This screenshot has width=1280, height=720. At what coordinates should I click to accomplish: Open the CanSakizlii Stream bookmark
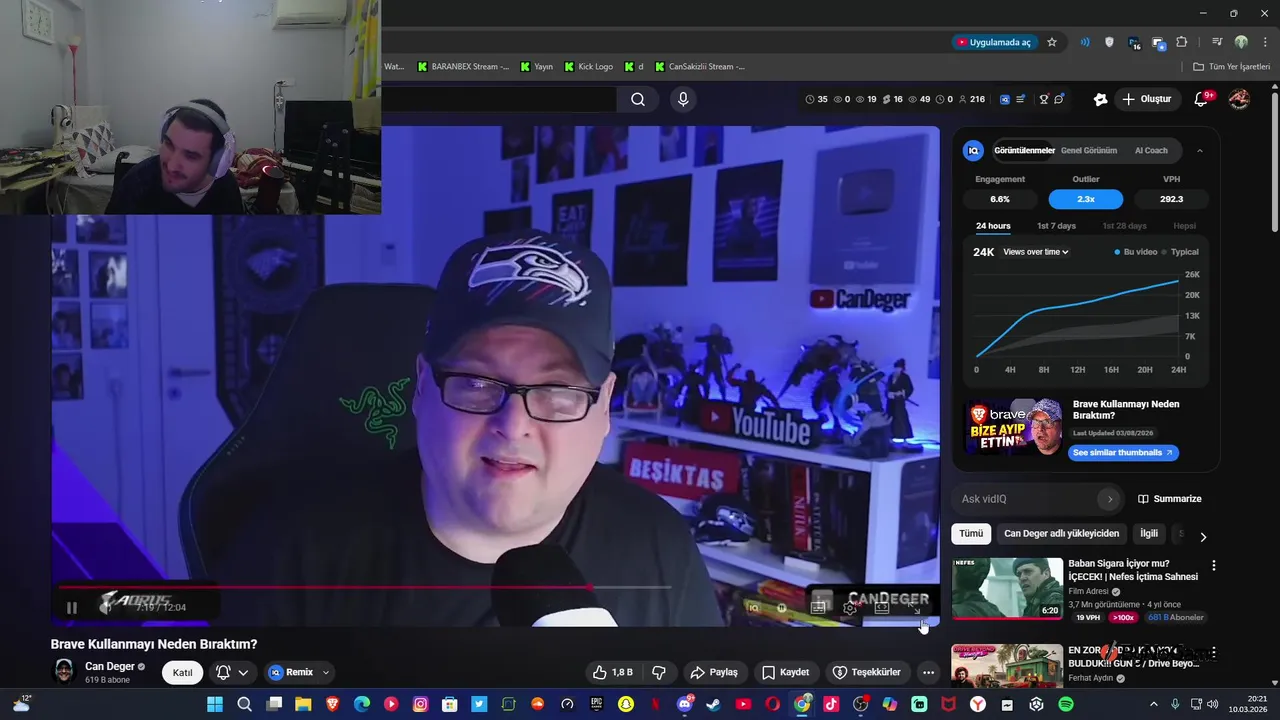(700, 67)
